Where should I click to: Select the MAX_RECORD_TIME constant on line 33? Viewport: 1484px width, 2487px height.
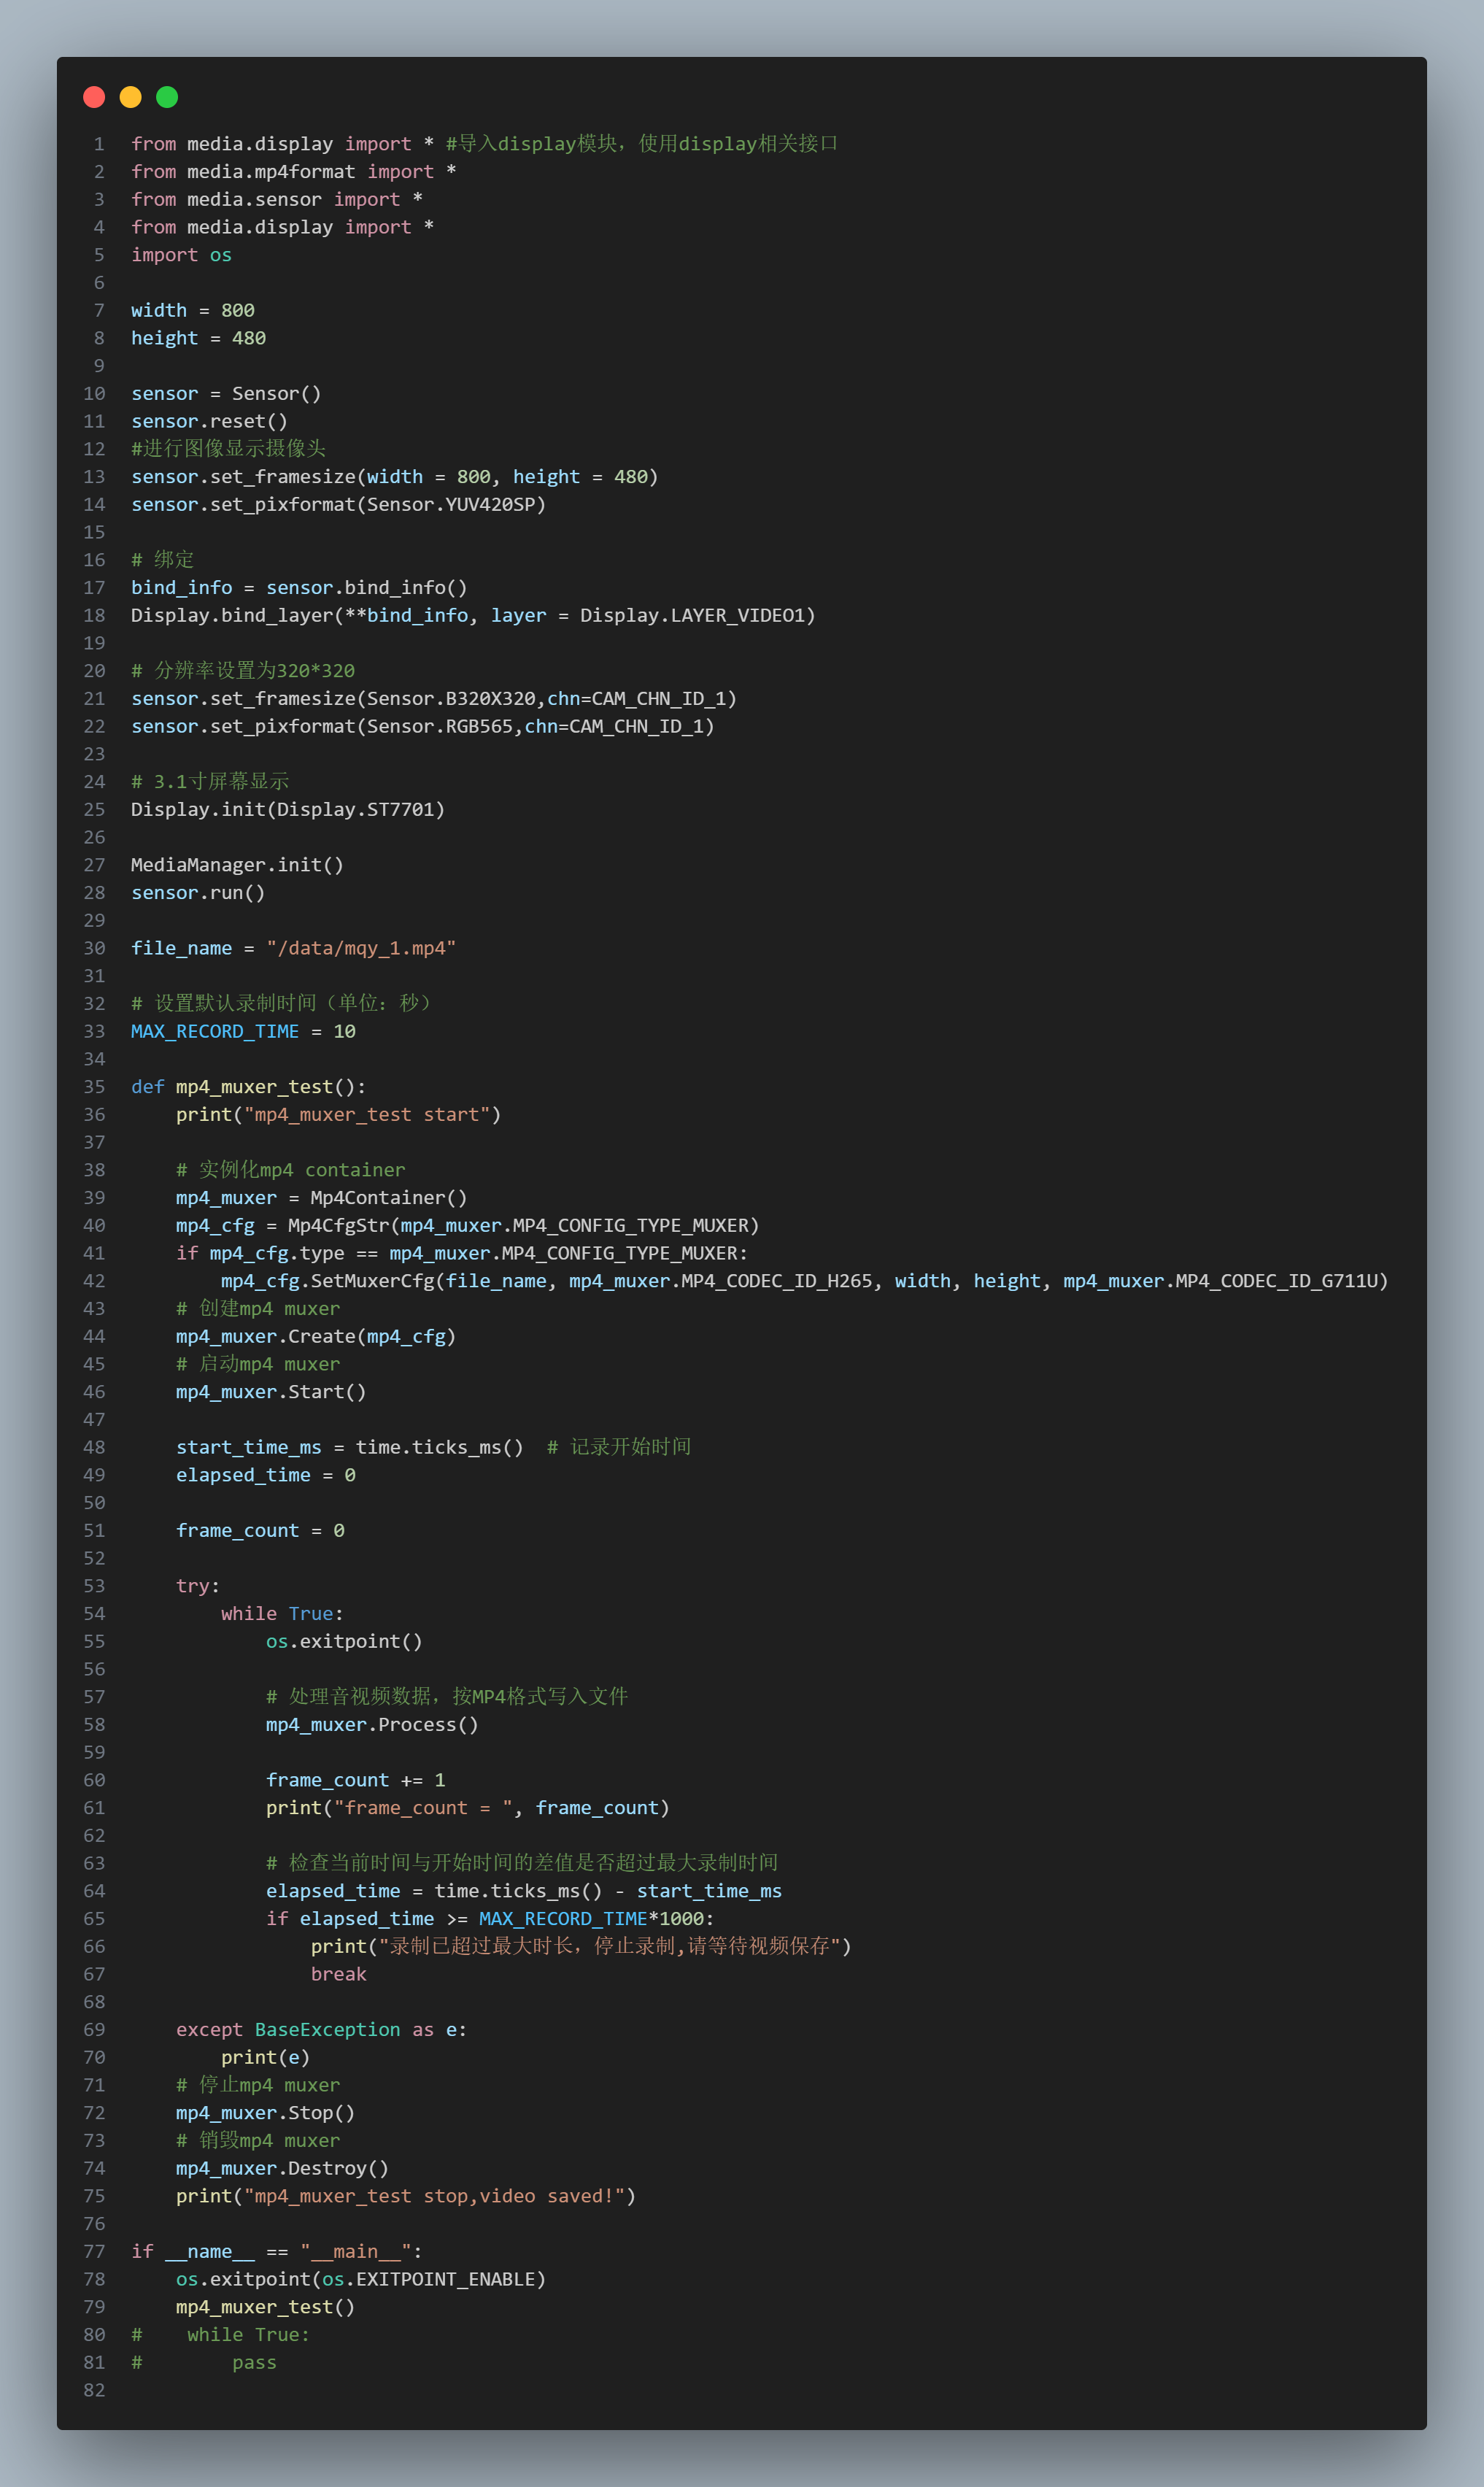click(x=214, y=1031)
